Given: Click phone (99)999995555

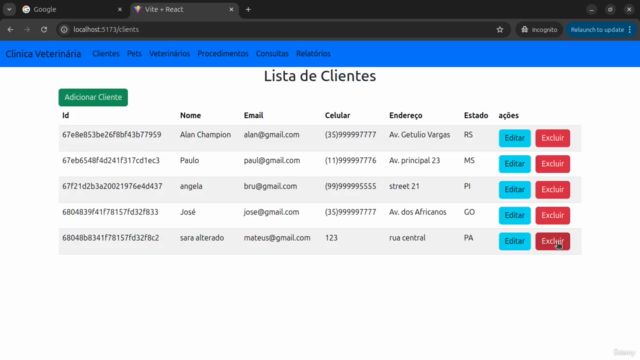Looking at the screenshot, I should 351,186.
